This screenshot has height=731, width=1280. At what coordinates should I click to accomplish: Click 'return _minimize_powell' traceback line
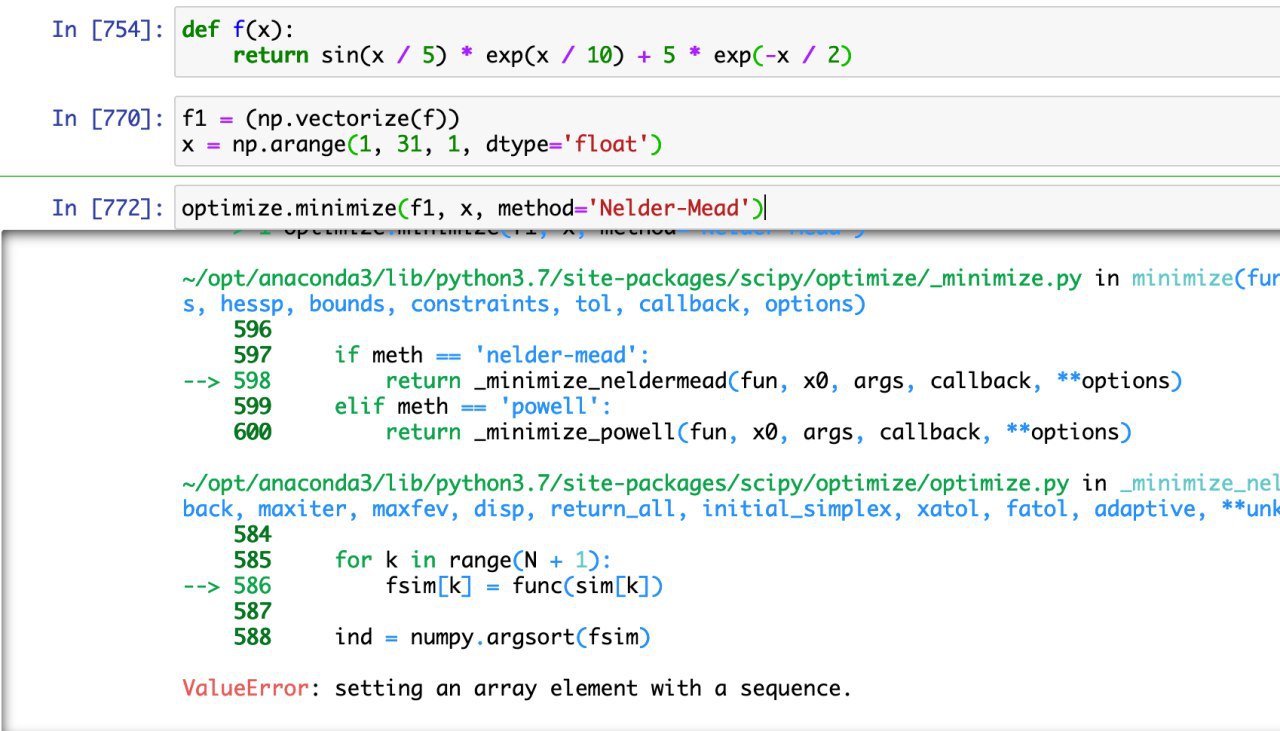point(757,432)
